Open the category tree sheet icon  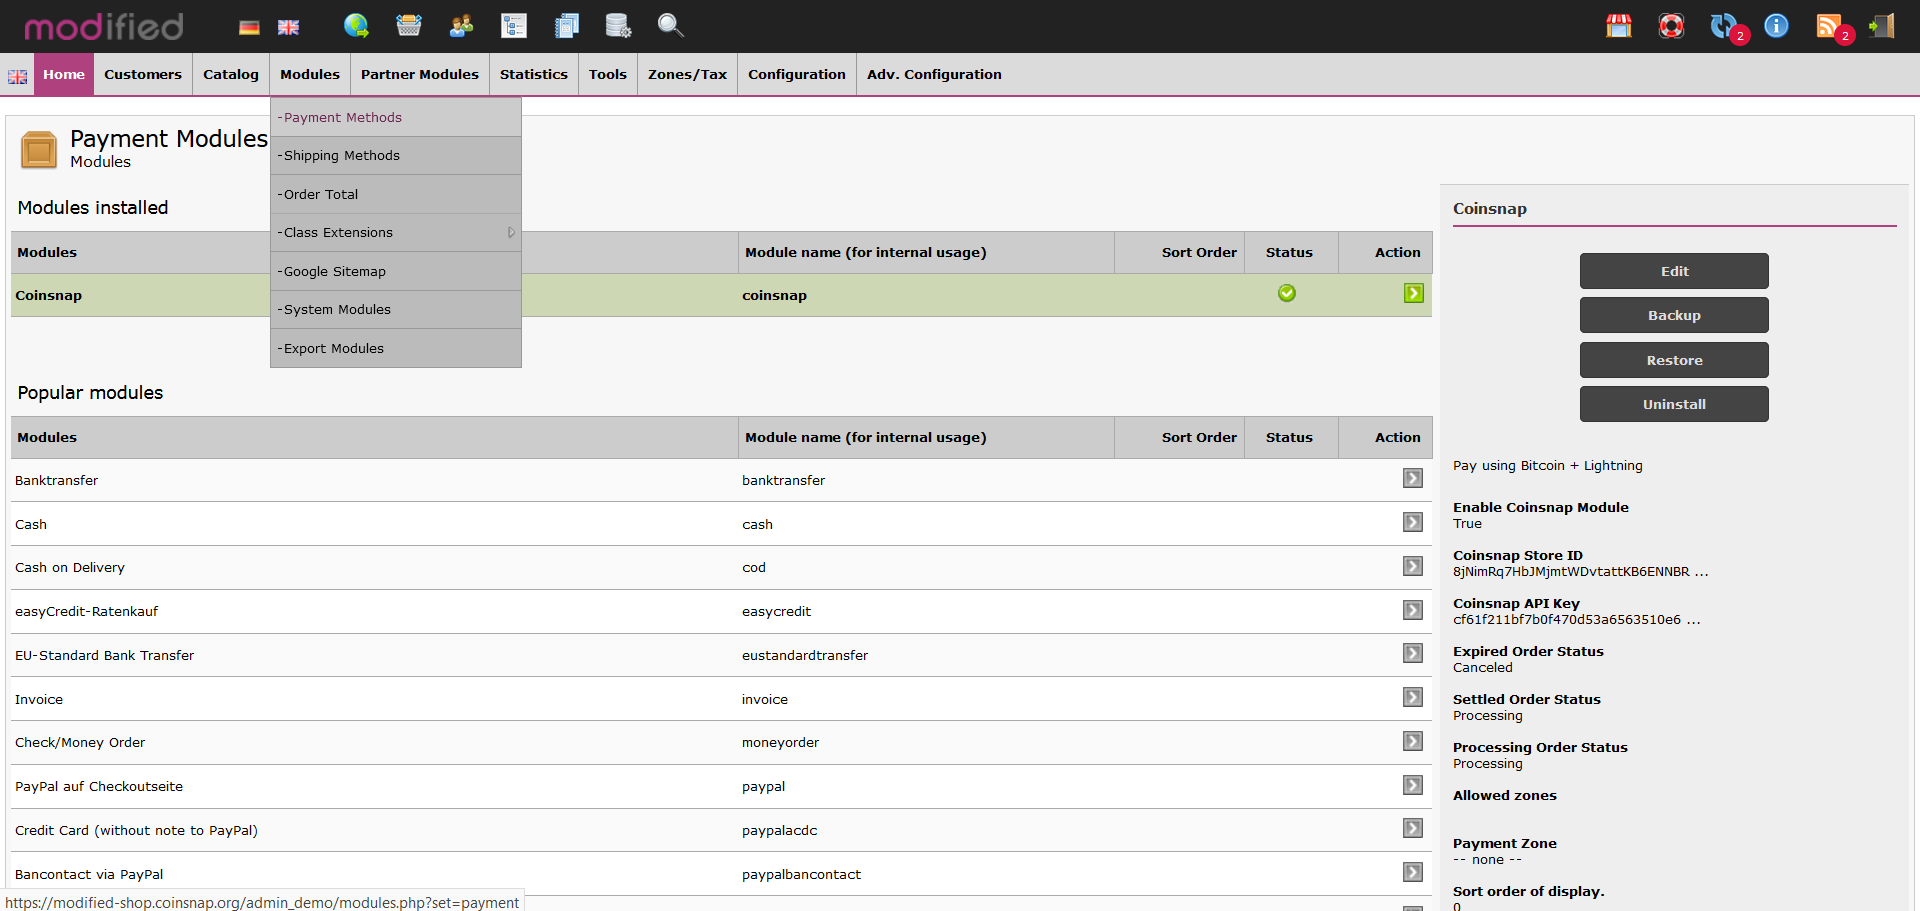pyautogui.click(x=514, y=25)
